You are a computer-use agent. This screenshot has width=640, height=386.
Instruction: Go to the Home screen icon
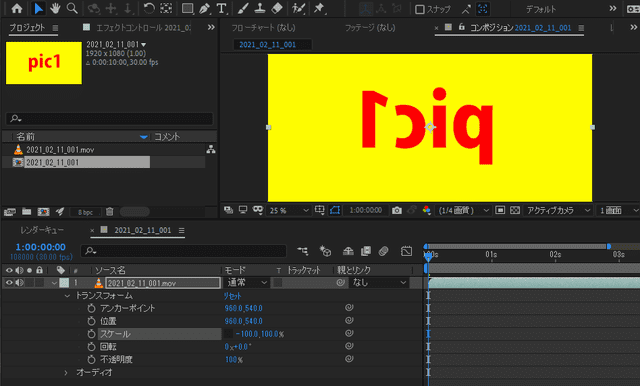click(x=17, y=9)
